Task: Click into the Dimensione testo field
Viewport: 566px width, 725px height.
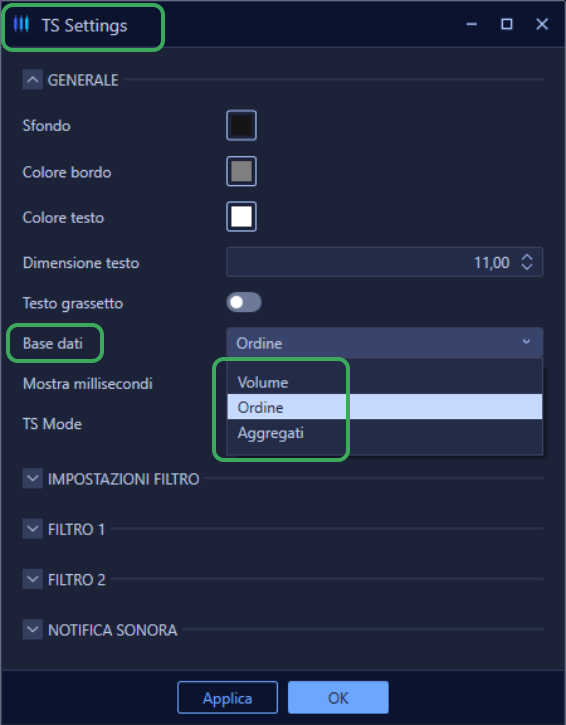Action: [385, 262]
